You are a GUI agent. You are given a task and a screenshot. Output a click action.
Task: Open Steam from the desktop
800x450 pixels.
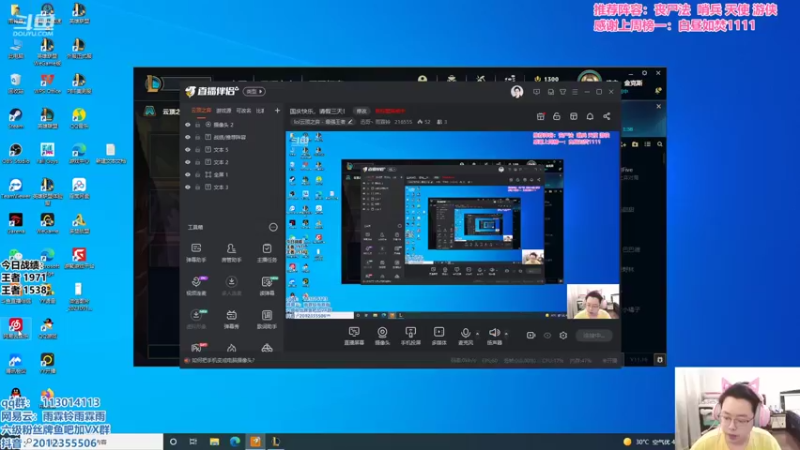(x=15, y=119)
